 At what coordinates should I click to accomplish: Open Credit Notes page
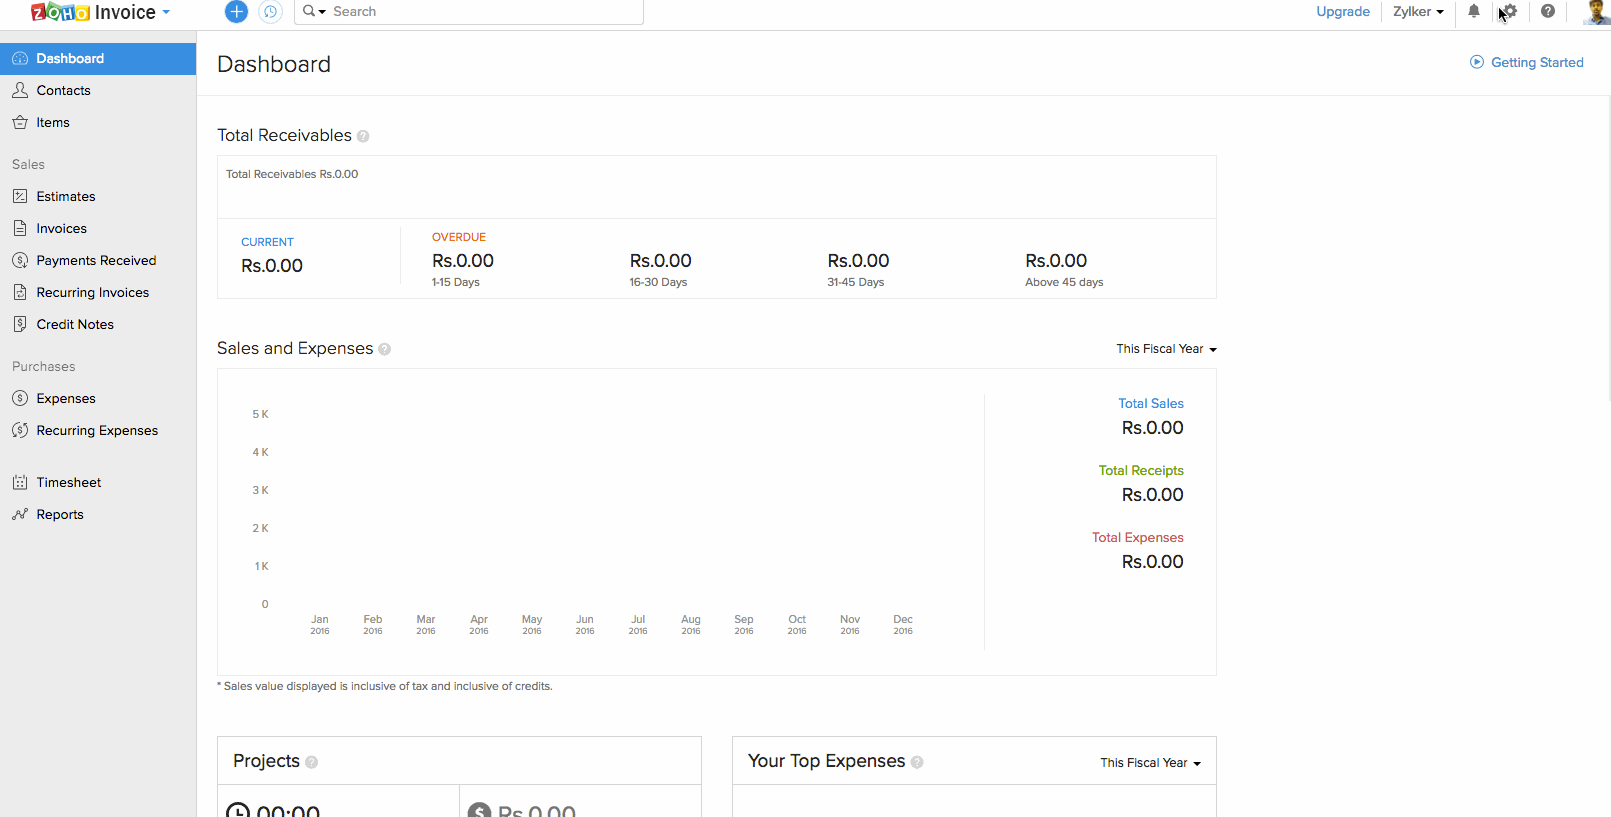pyautogui.click(x=98, y=324)
